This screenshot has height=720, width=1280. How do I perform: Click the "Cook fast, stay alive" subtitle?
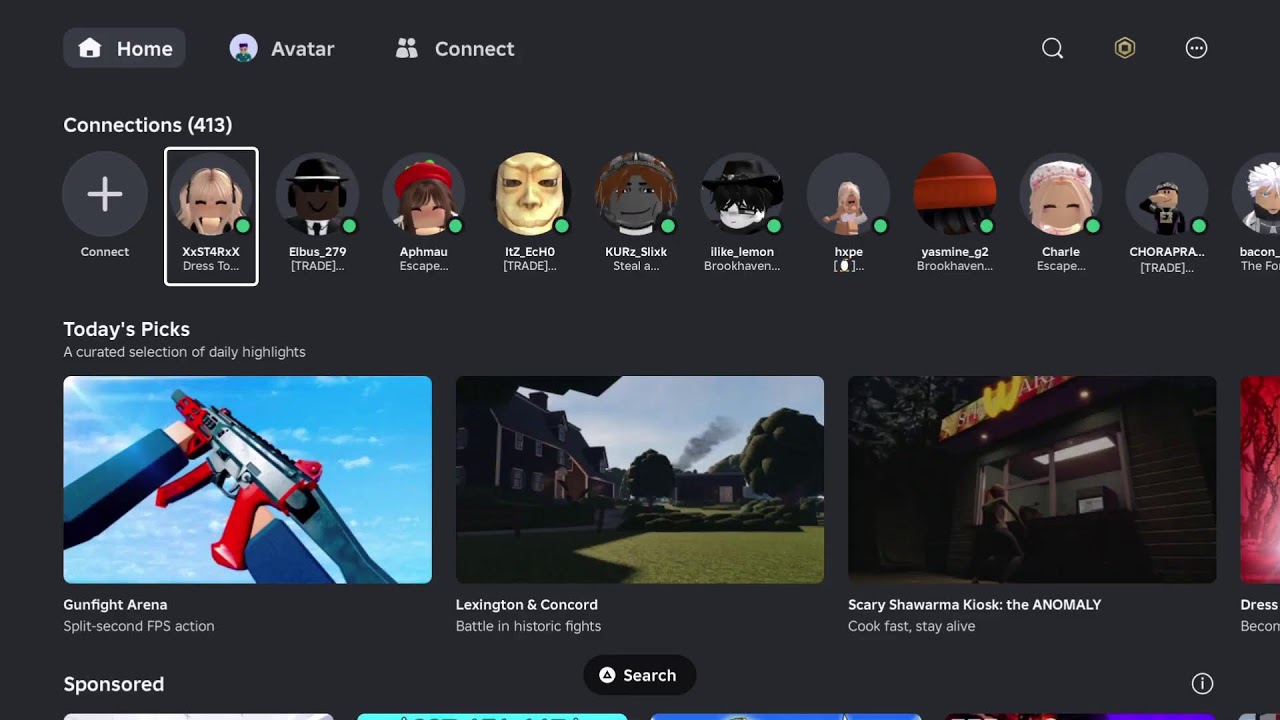[911, 626]
